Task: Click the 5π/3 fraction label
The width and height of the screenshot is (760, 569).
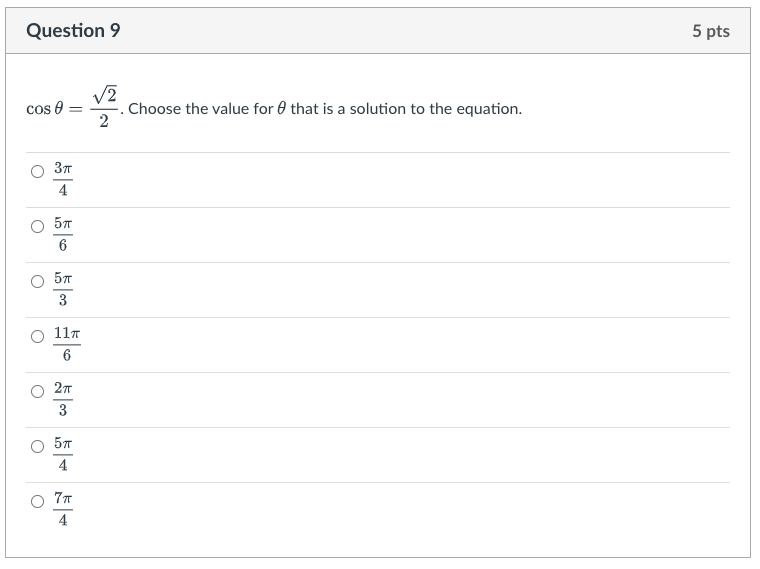Action: [63, 289]
